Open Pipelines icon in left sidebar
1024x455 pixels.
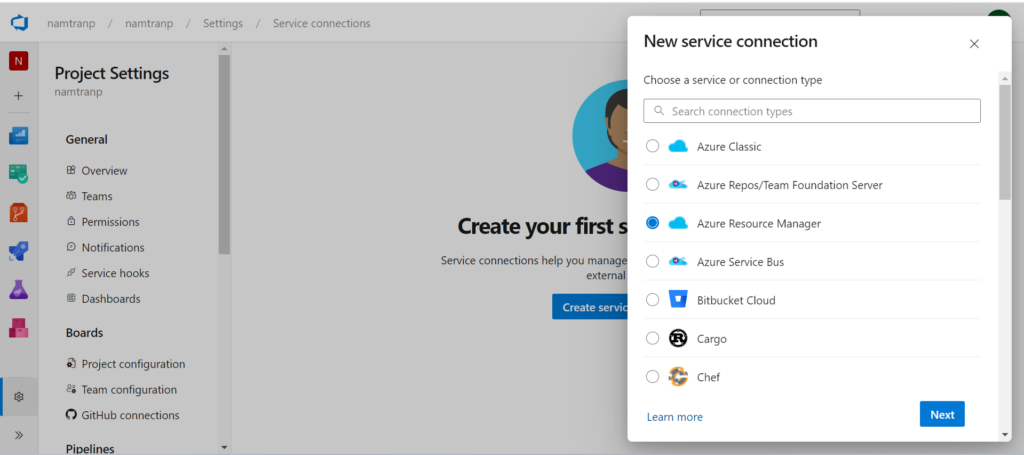(x=18, y=251)
